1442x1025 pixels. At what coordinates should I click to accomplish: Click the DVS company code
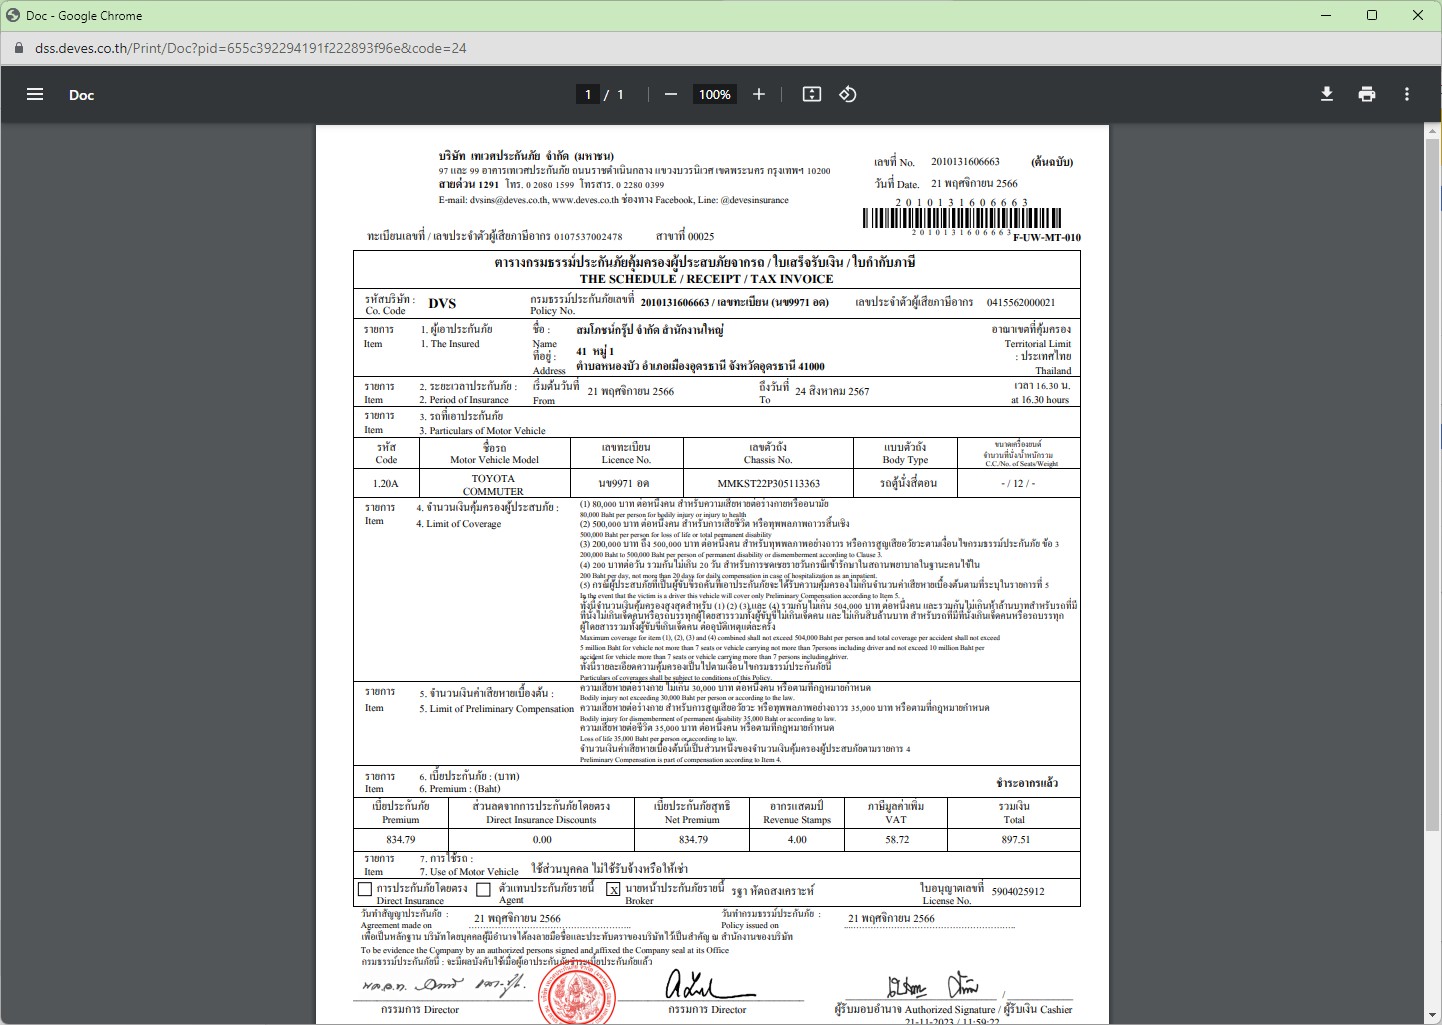tap(442, 303)
